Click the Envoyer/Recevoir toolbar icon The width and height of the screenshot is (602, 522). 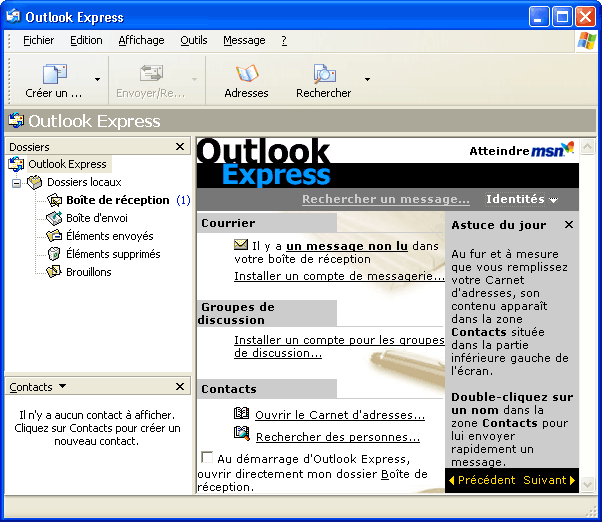click(151, 73)
